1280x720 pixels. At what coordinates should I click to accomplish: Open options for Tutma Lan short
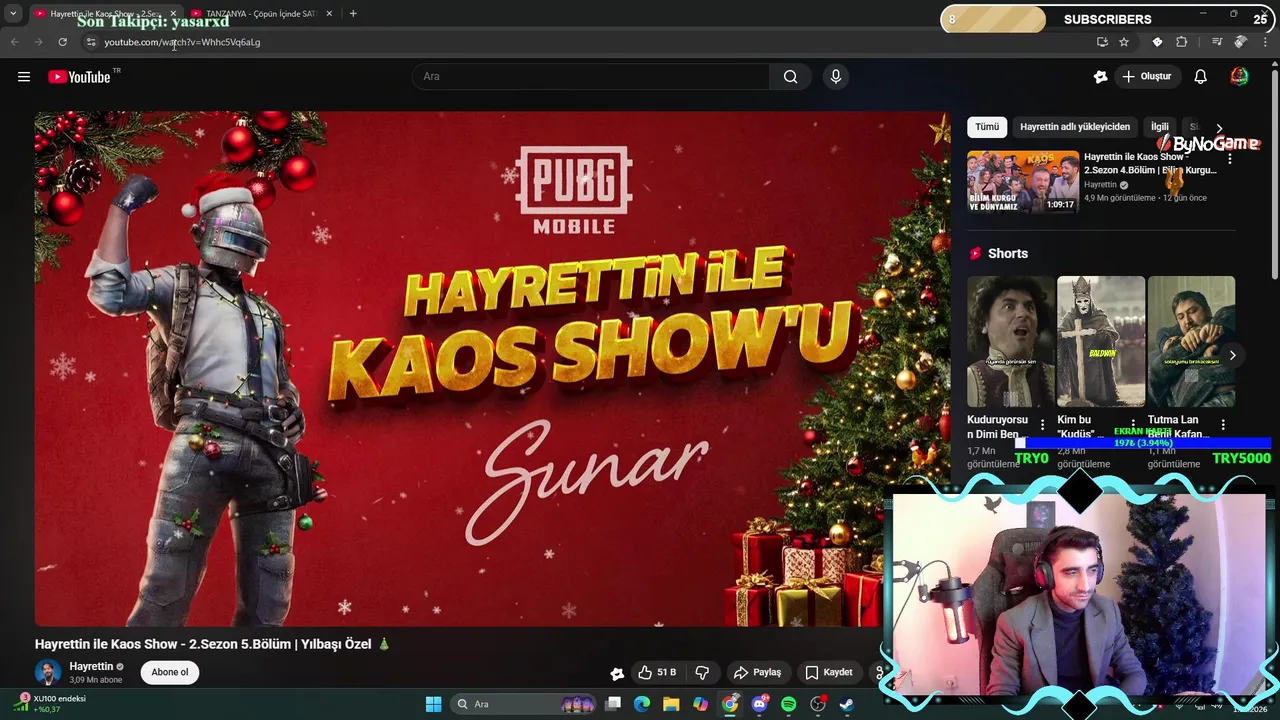1222,425
